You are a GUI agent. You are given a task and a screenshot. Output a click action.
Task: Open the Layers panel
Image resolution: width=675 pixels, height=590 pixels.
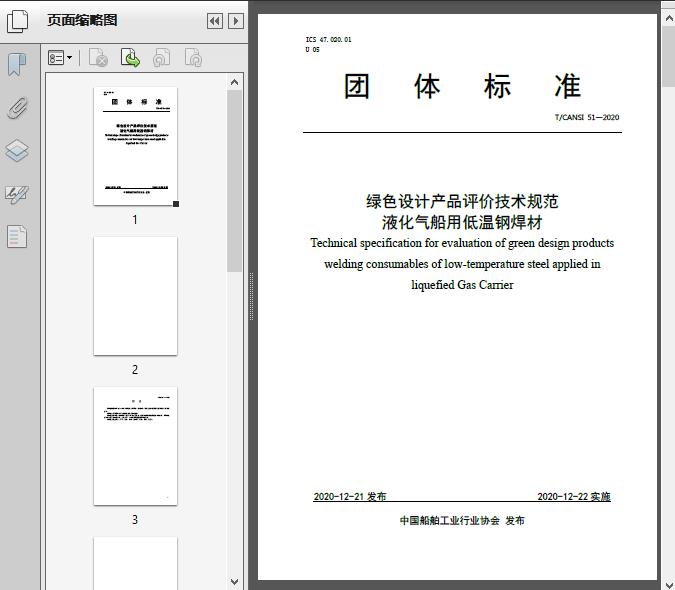click(17, 151)
